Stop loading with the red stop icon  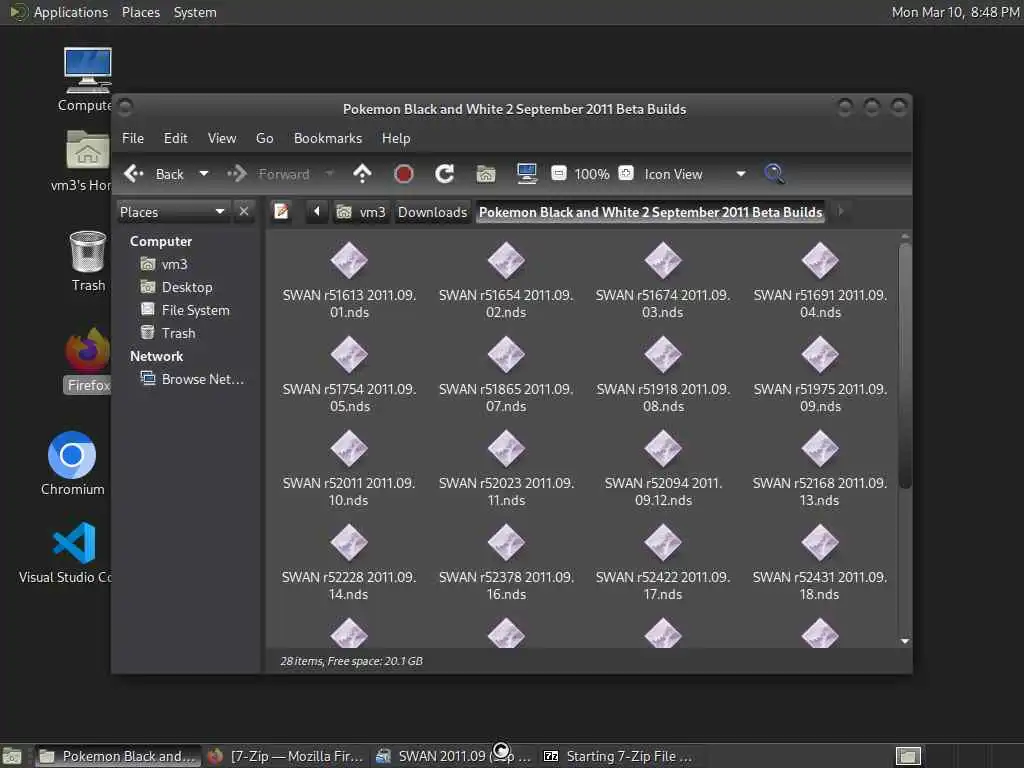pos(404,174)
